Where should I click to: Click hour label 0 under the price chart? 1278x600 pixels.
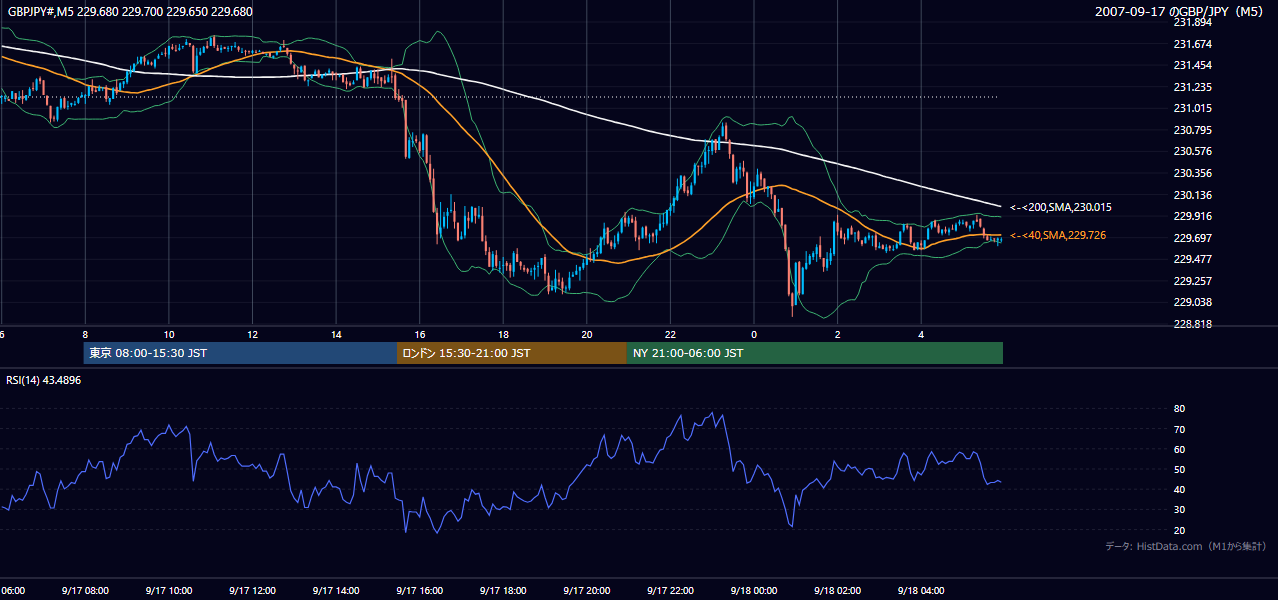[754, 334]
